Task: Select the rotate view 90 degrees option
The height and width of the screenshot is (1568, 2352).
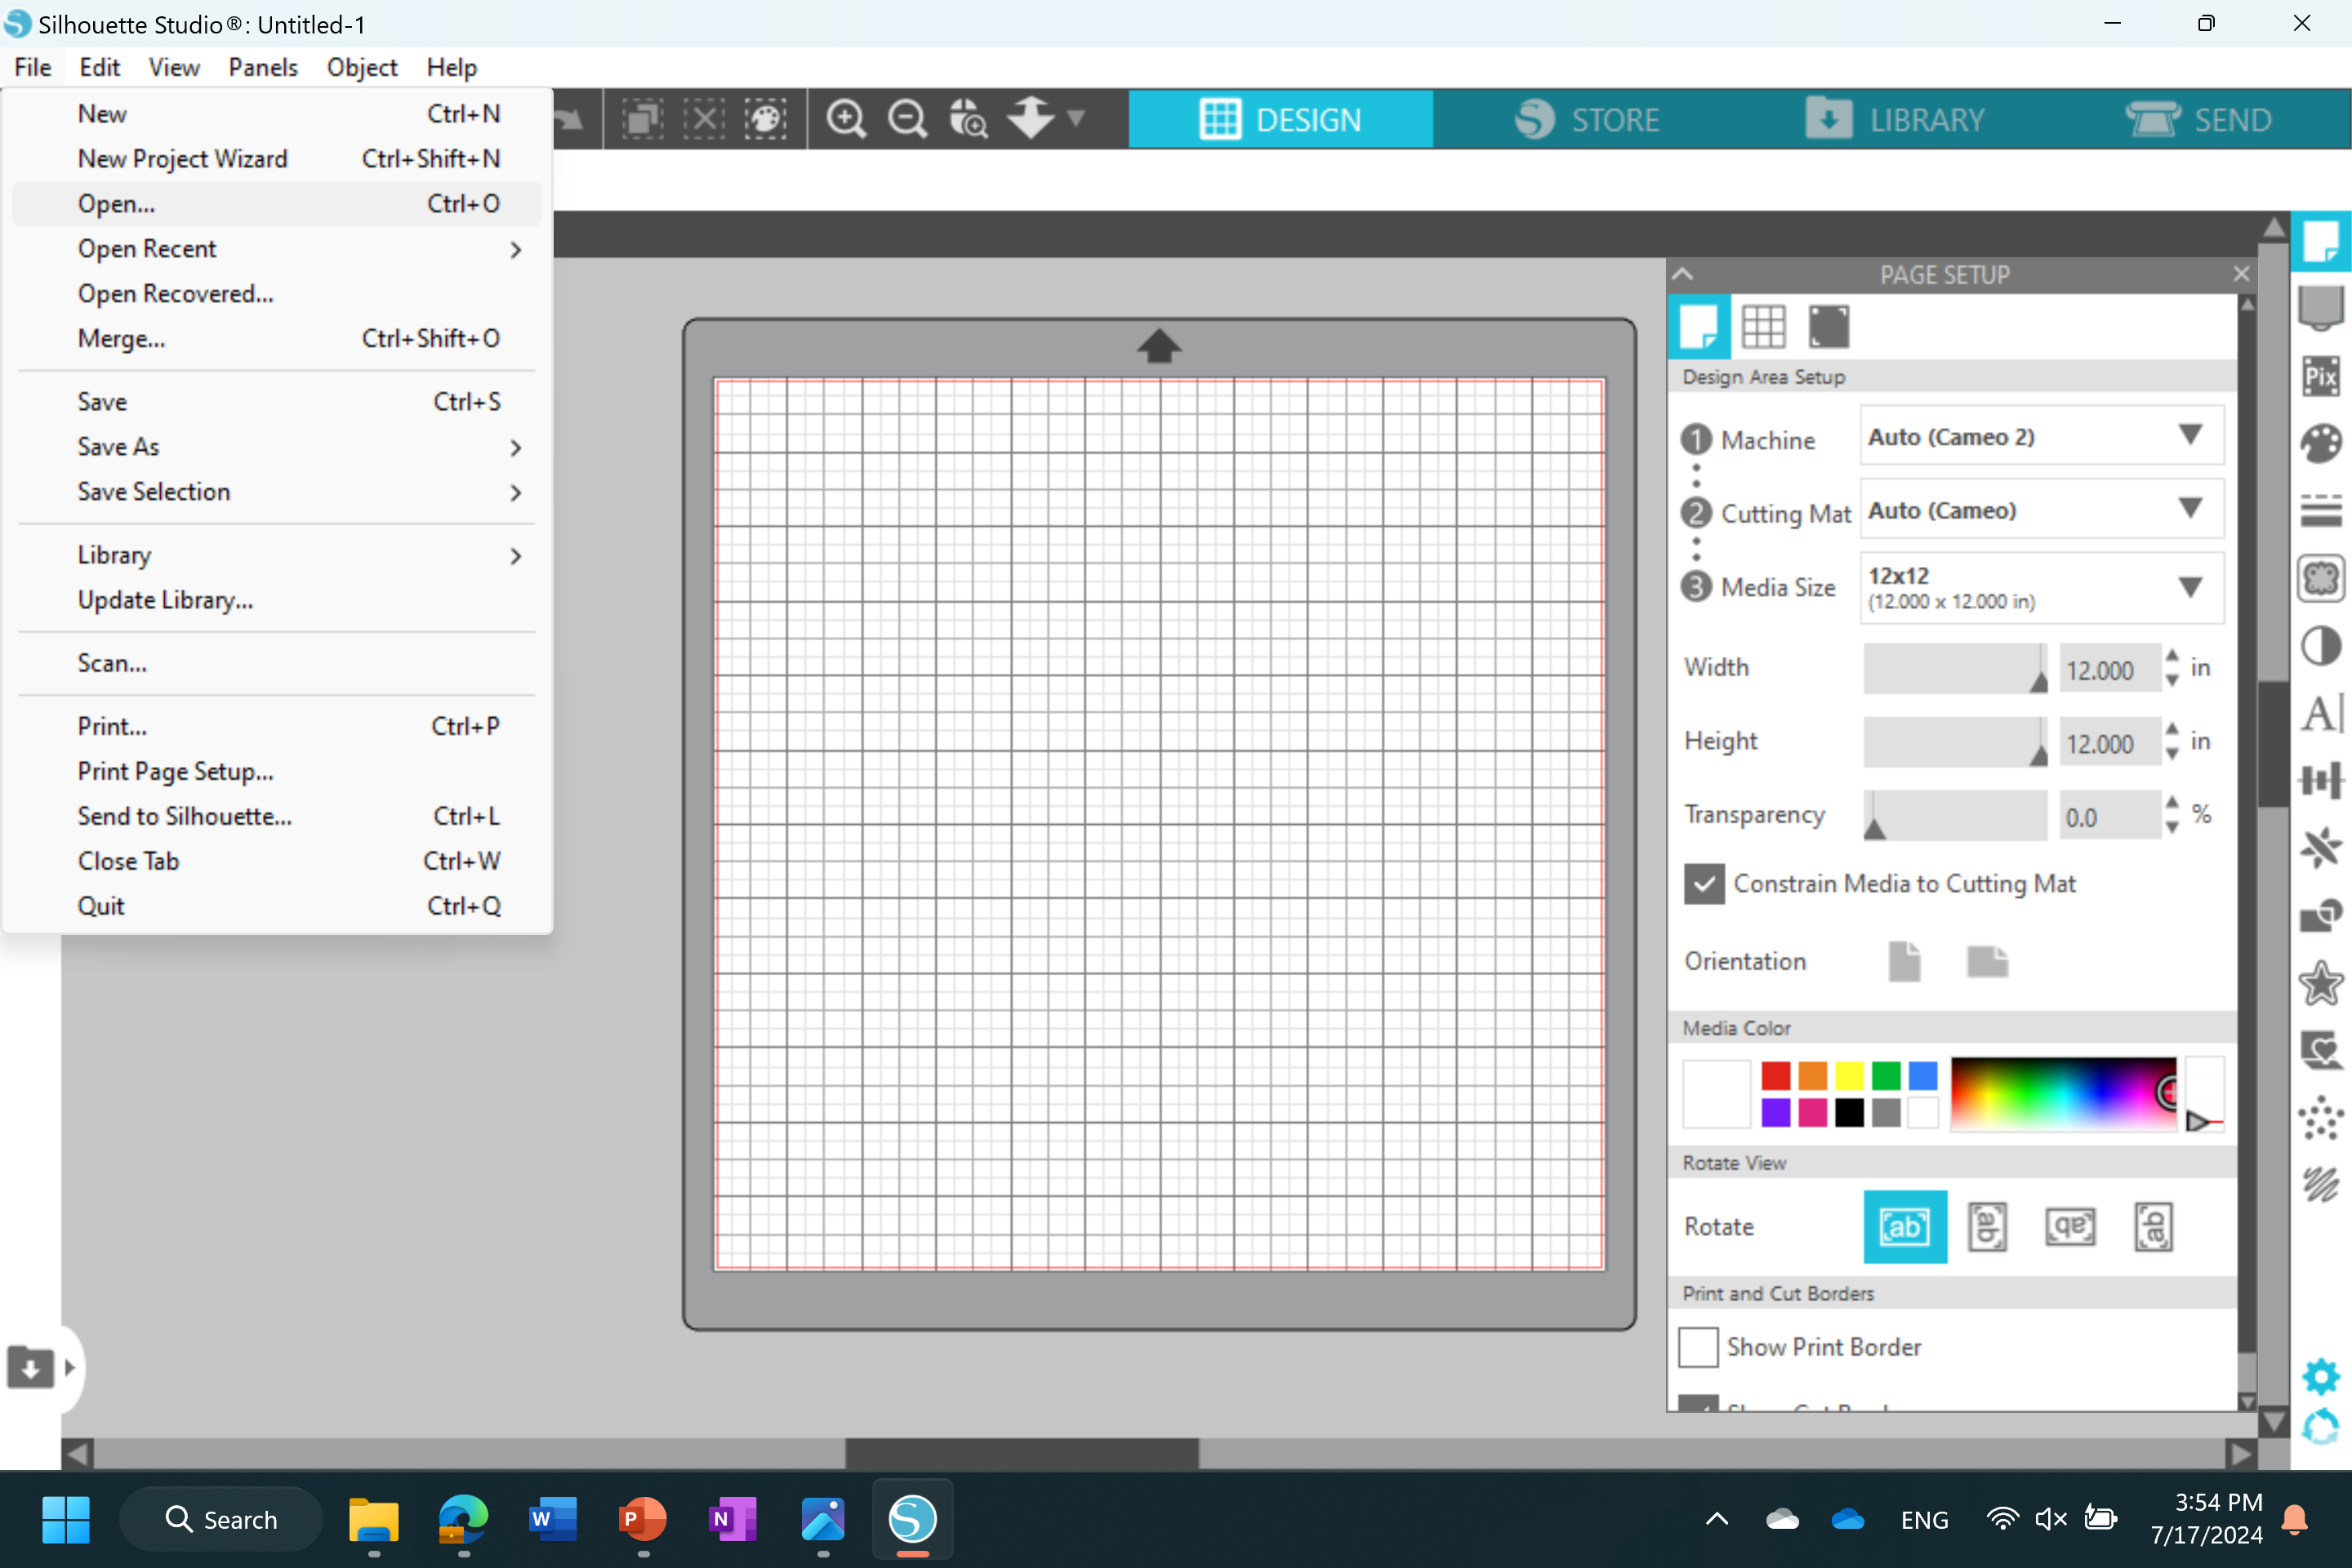Action: tap(1987, 1227)
